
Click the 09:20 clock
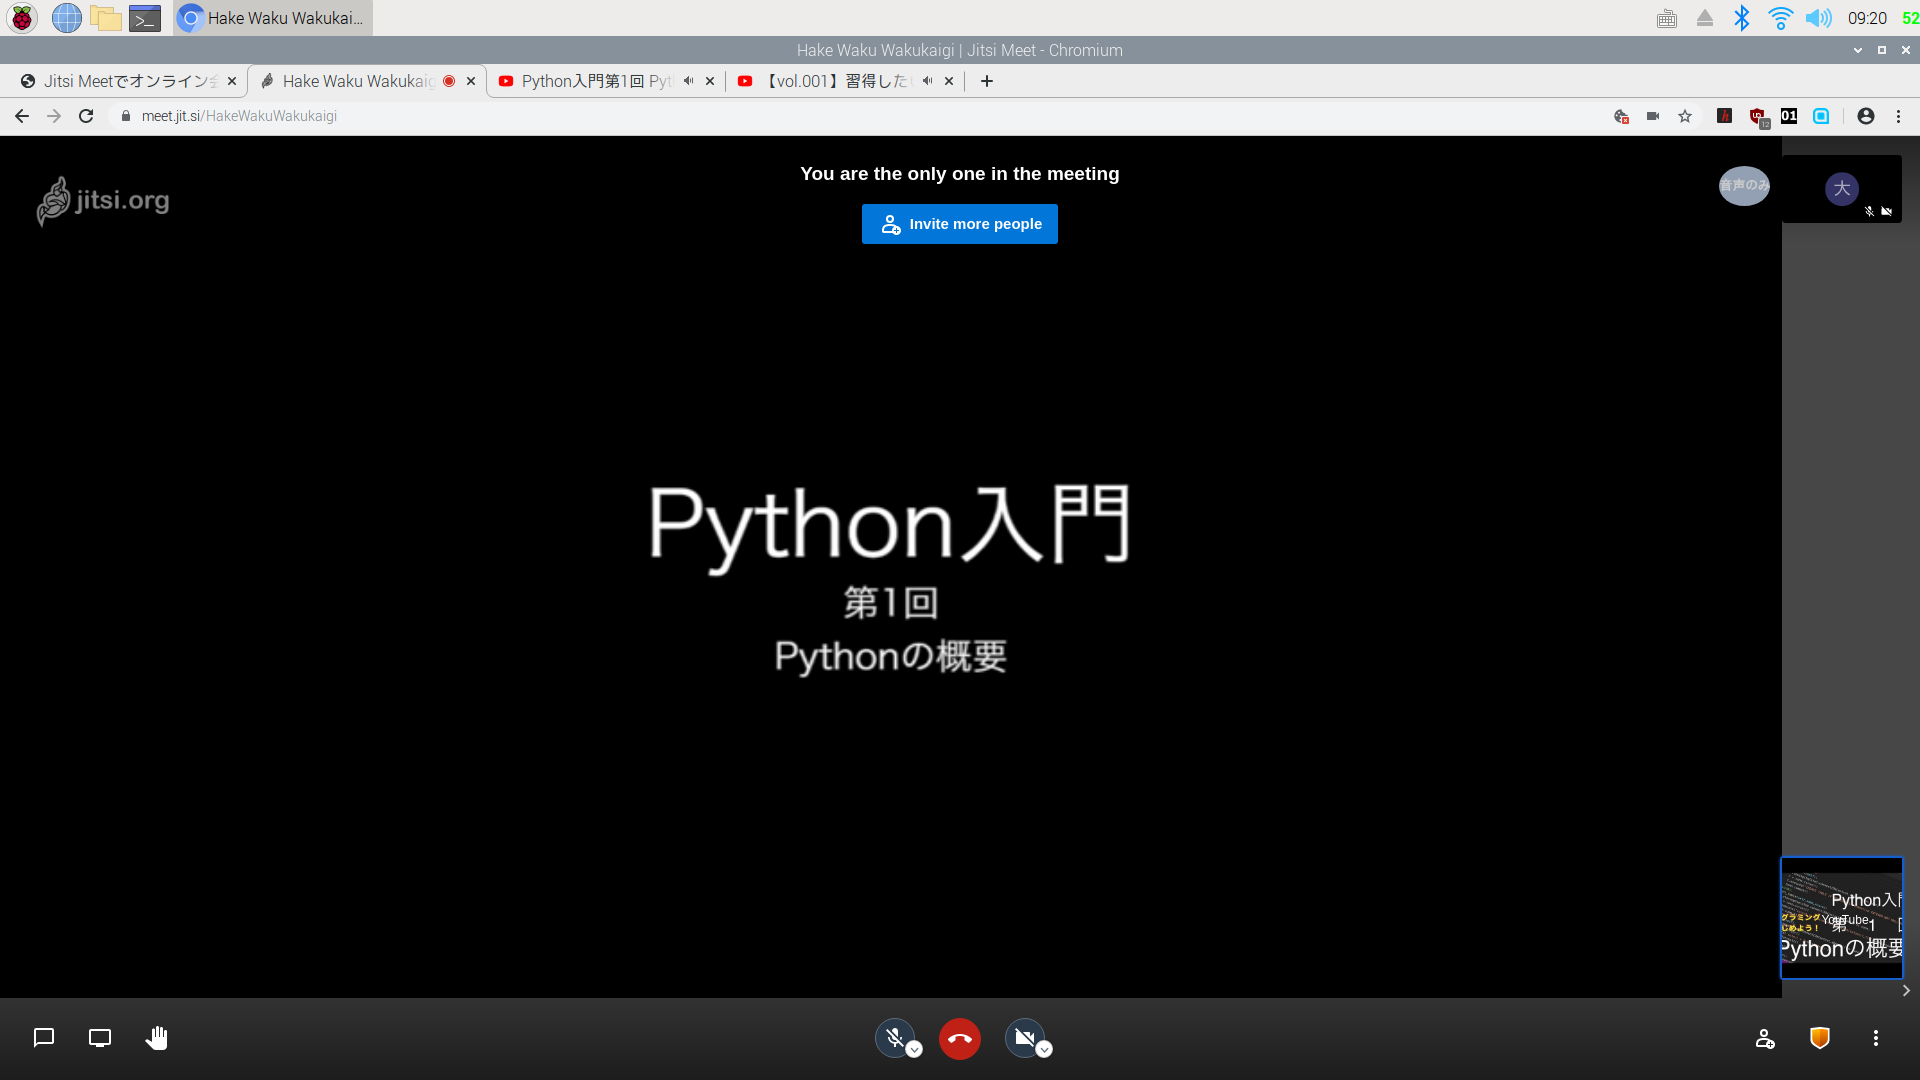point(1867,18)
